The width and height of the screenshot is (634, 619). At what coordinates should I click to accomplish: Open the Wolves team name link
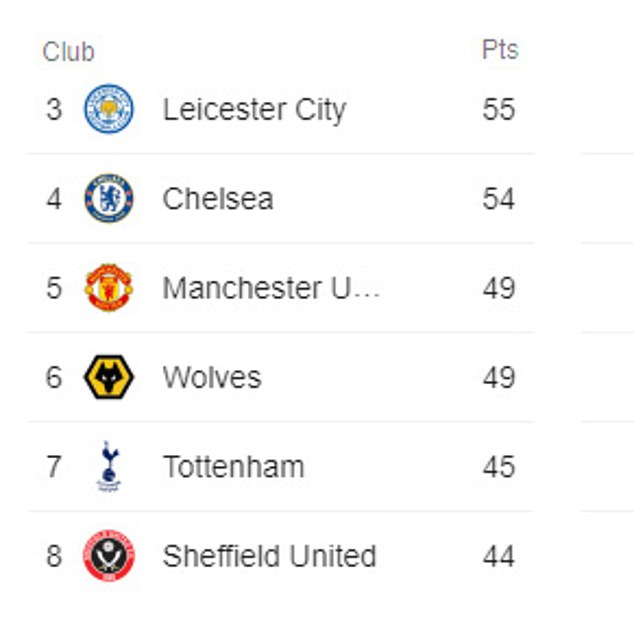click(212, 378)
